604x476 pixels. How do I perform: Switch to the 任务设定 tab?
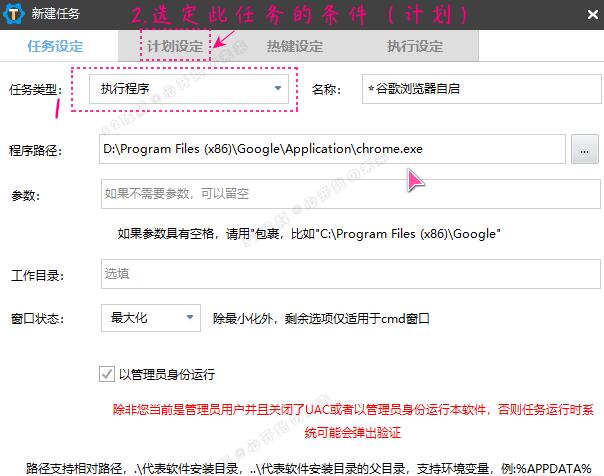point(55,46)
